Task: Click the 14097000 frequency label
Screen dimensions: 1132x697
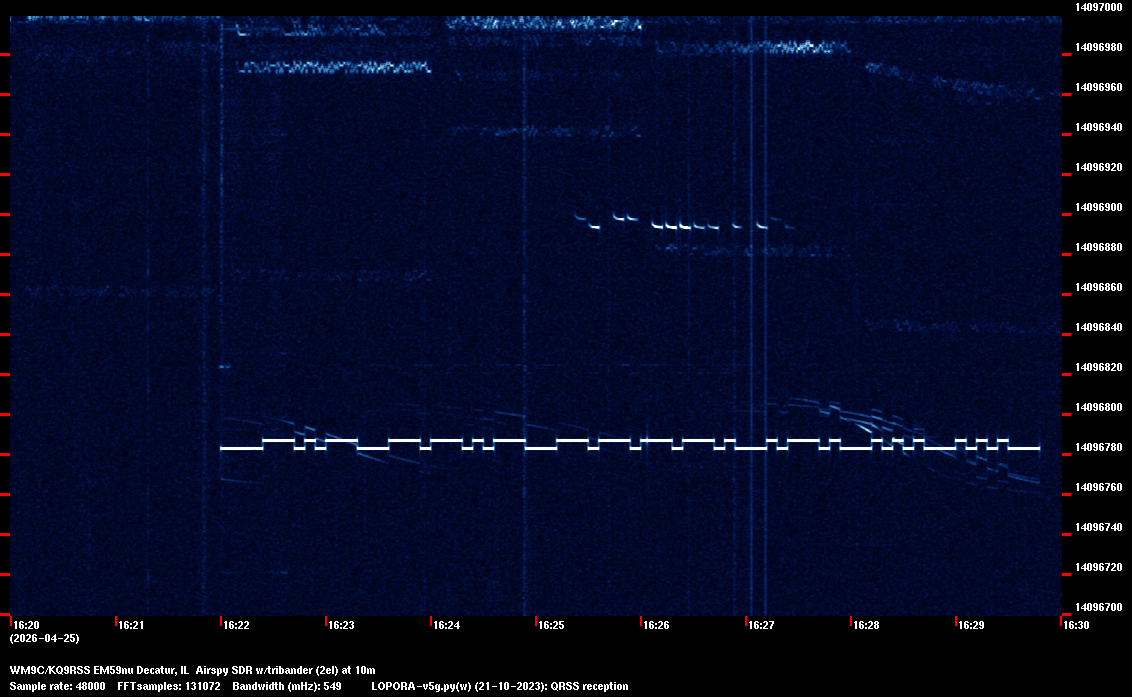Action: 1098,8
